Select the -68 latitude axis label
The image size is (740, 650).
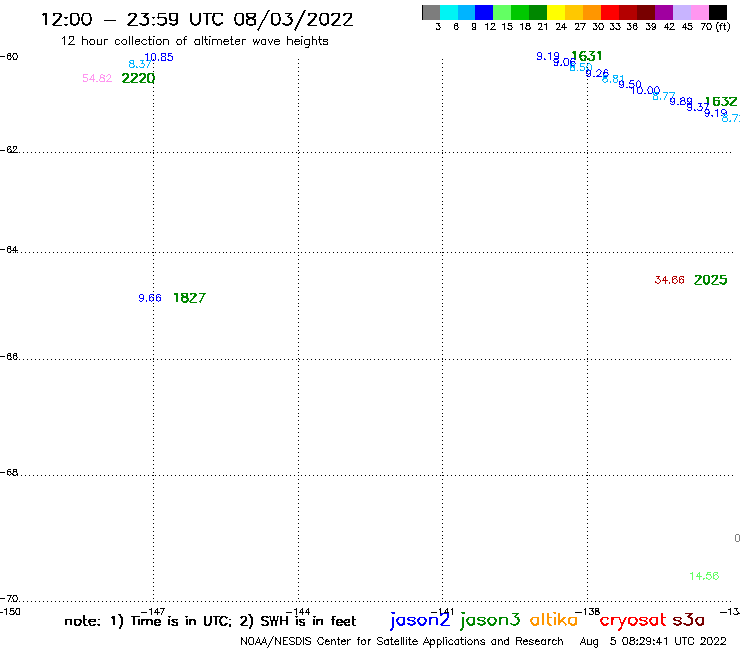[x=9, y=473]
